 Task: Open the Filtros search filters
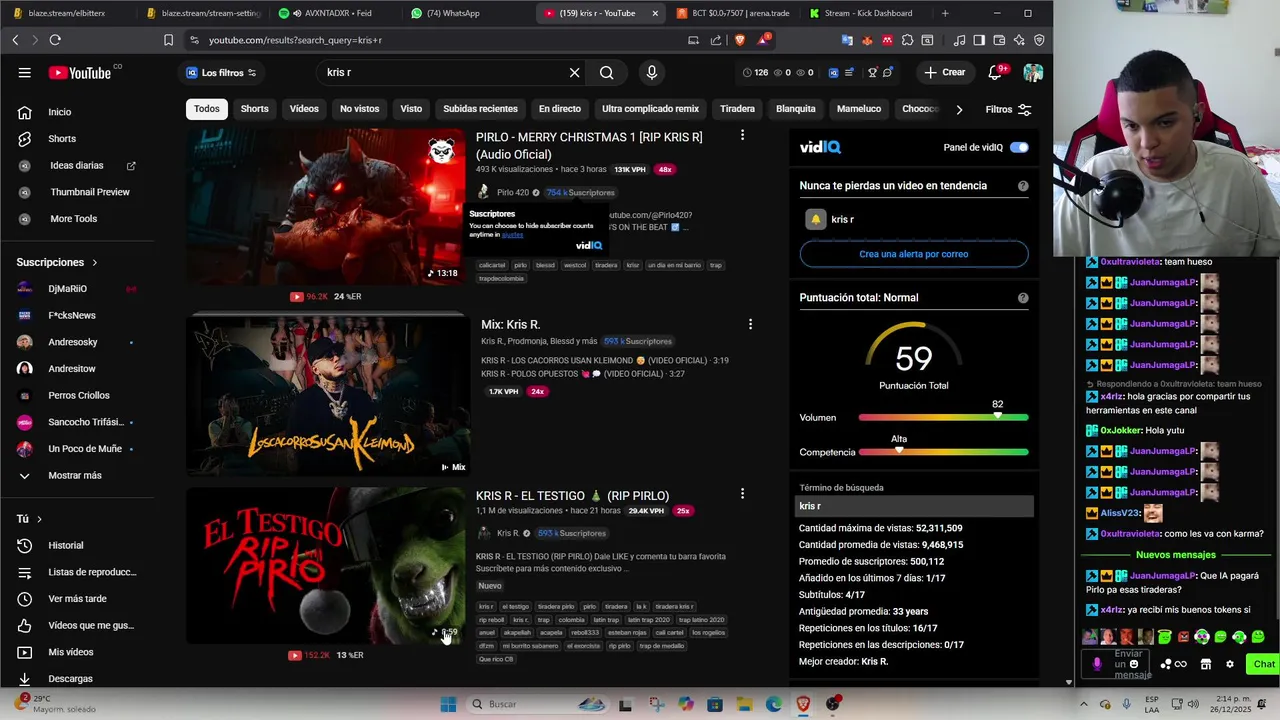click(x=1007, y=109)
